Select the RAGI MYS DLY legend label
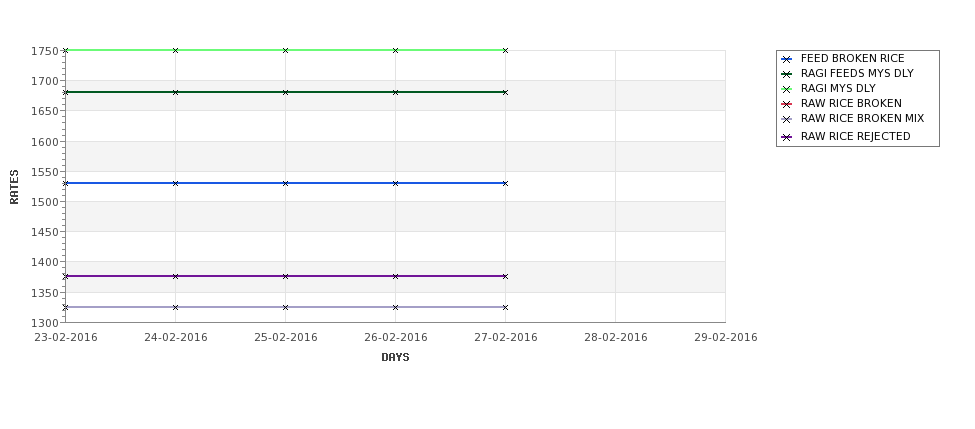This screenshot has height=429, width=975. 838,88
